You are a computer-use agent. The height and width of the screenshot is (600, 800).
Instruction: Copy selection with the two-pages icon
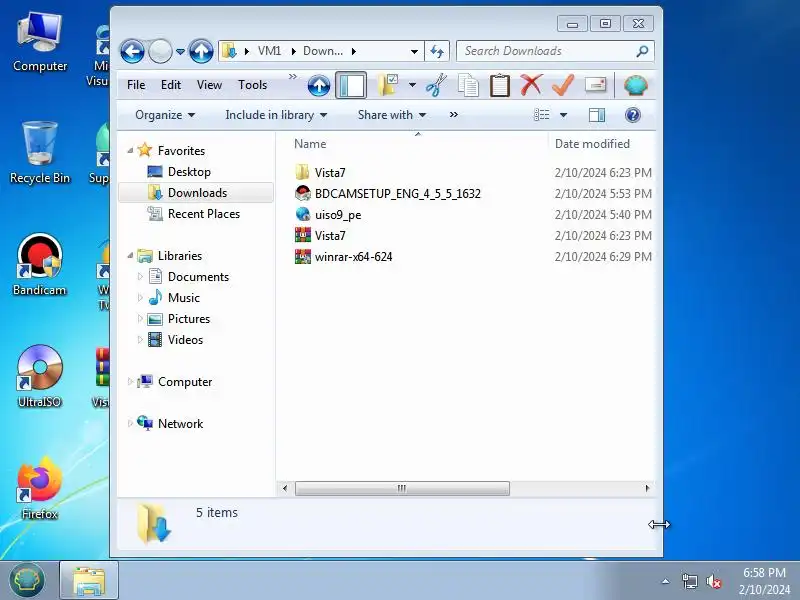[468, 85]
